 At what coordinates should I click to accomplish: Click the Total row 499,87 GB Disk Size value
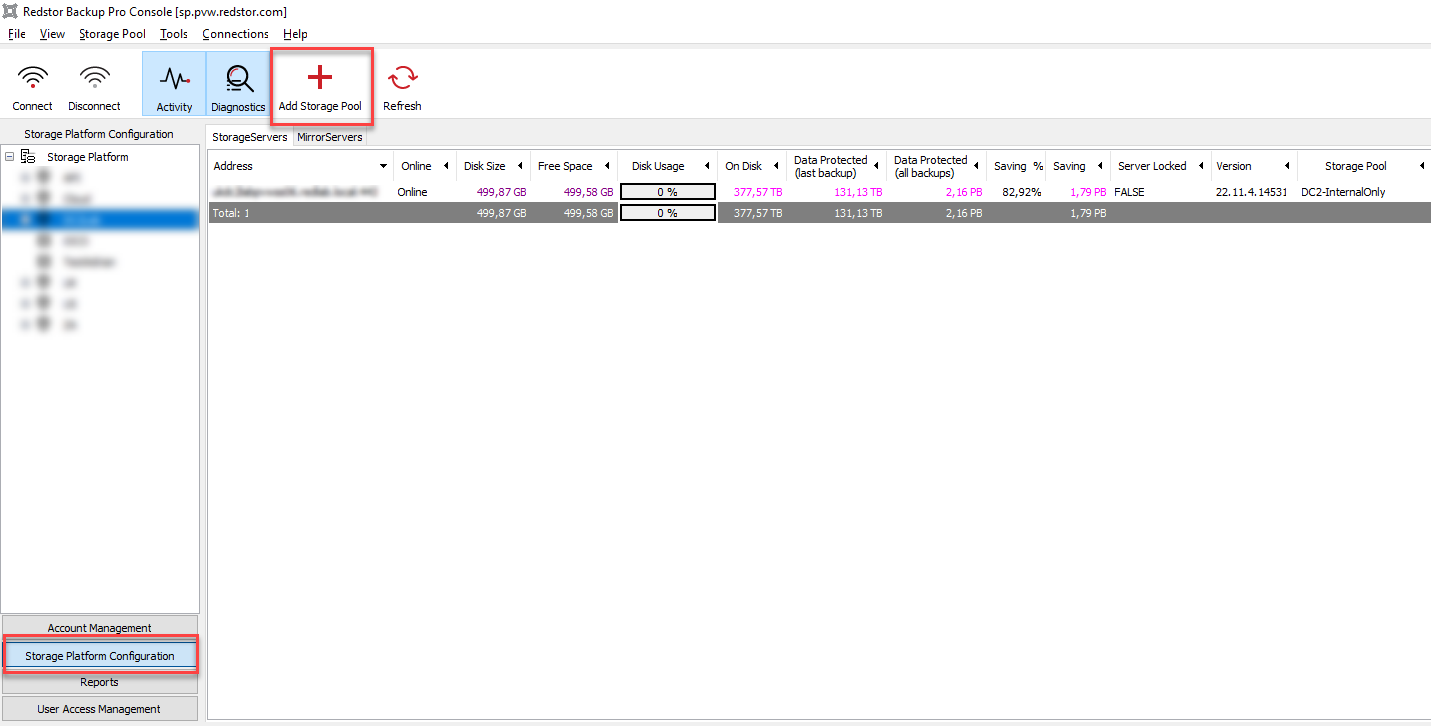pyautogui.click(x=501, y=213)
